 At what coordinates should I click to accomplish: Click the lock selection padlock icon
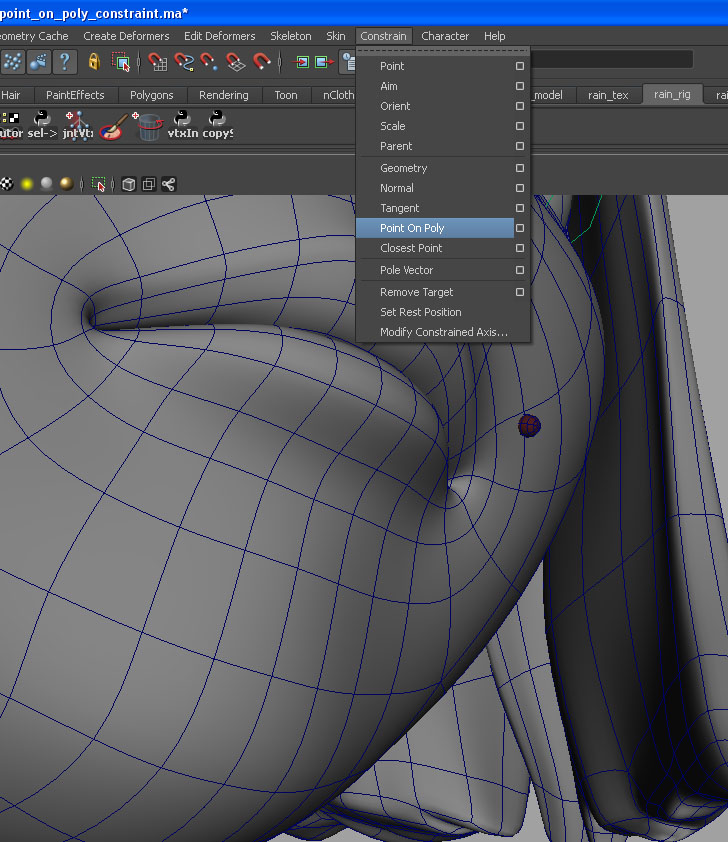(x=94, y=62)
